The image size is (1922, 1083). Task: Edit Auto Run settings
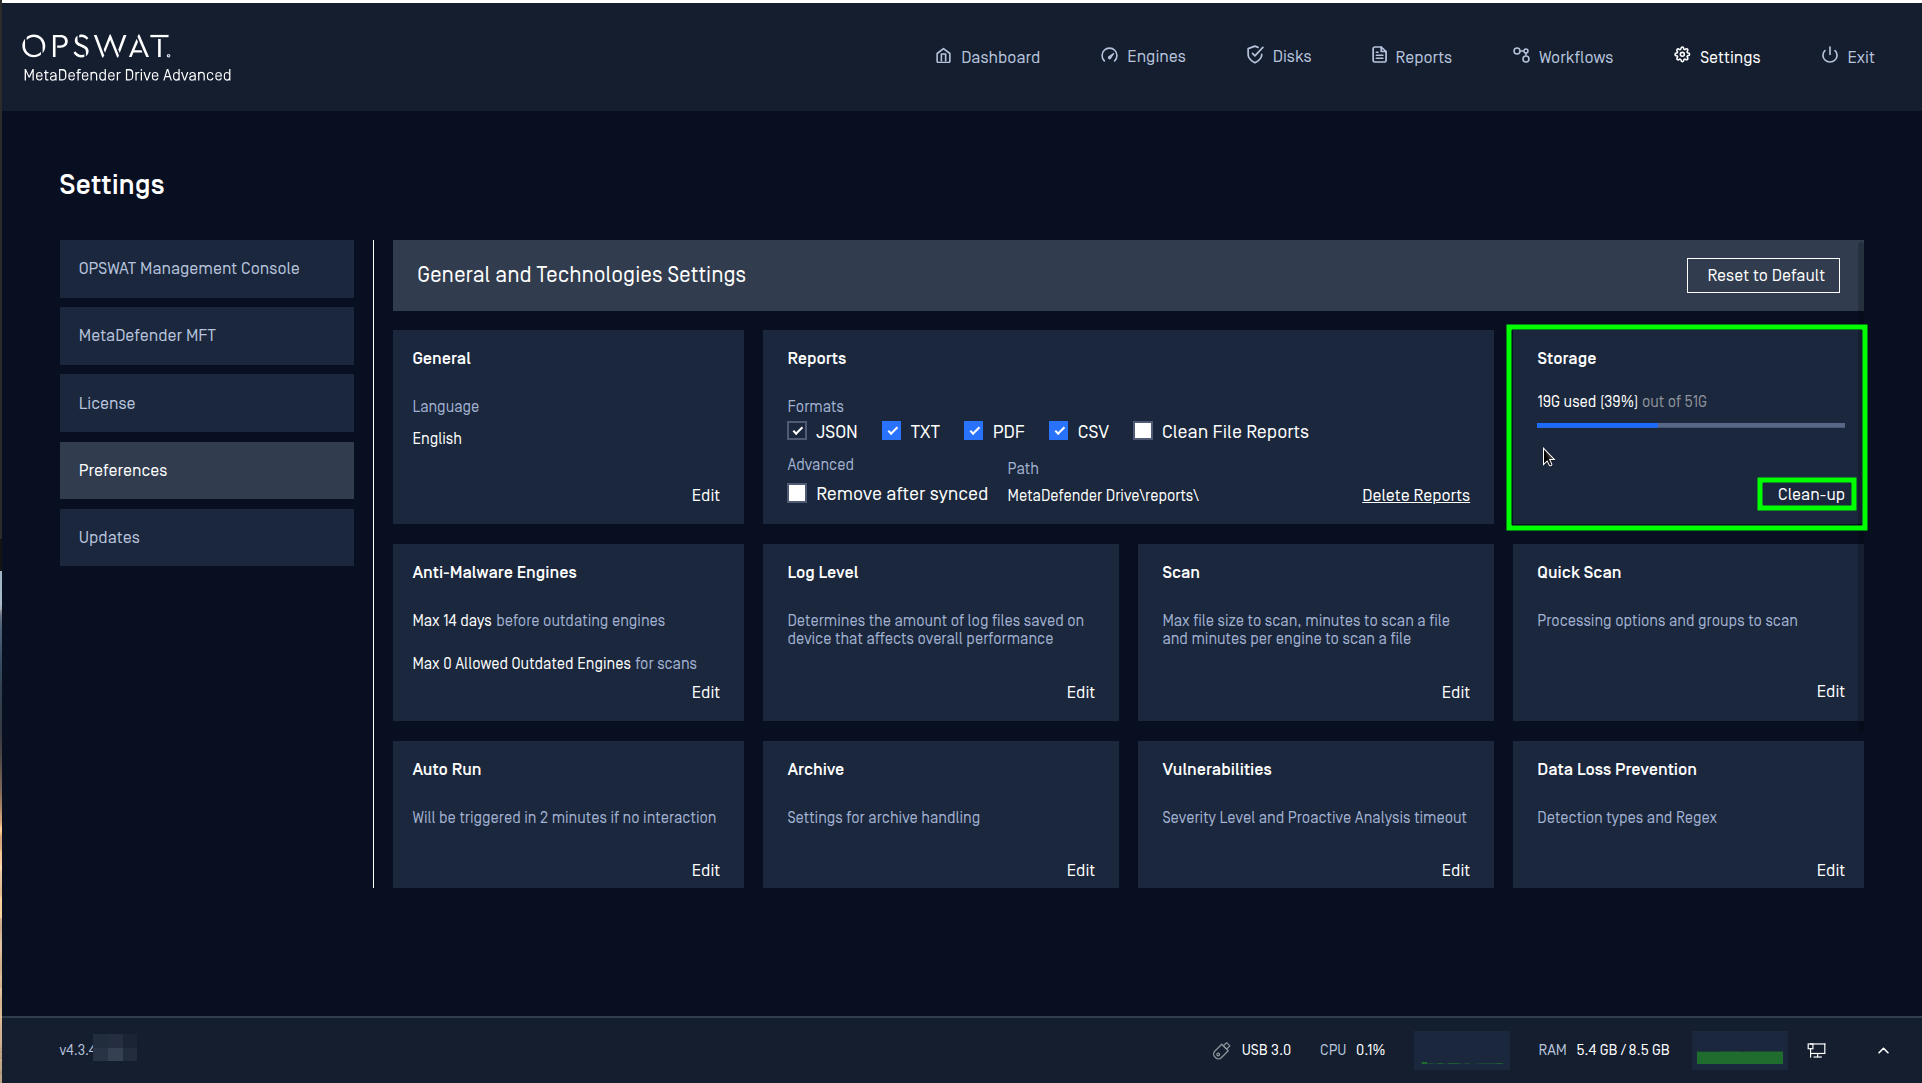(x=705, y=870)
